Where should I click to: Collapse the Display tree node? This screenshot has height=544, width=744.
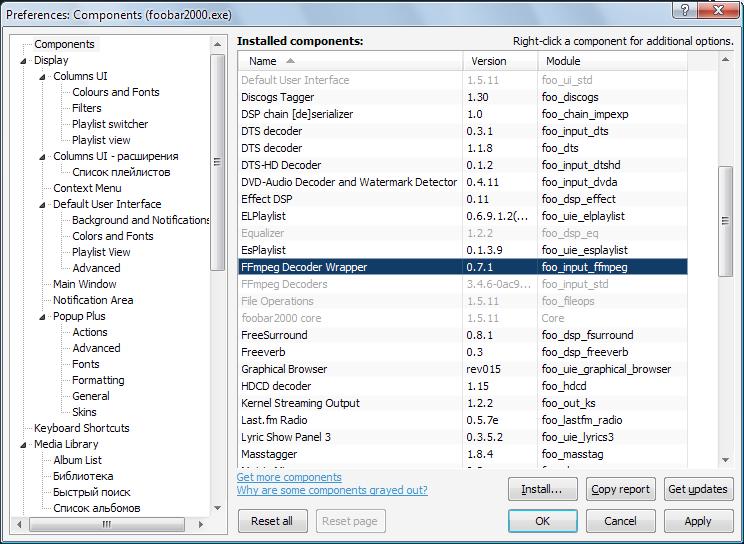[24, 60]
